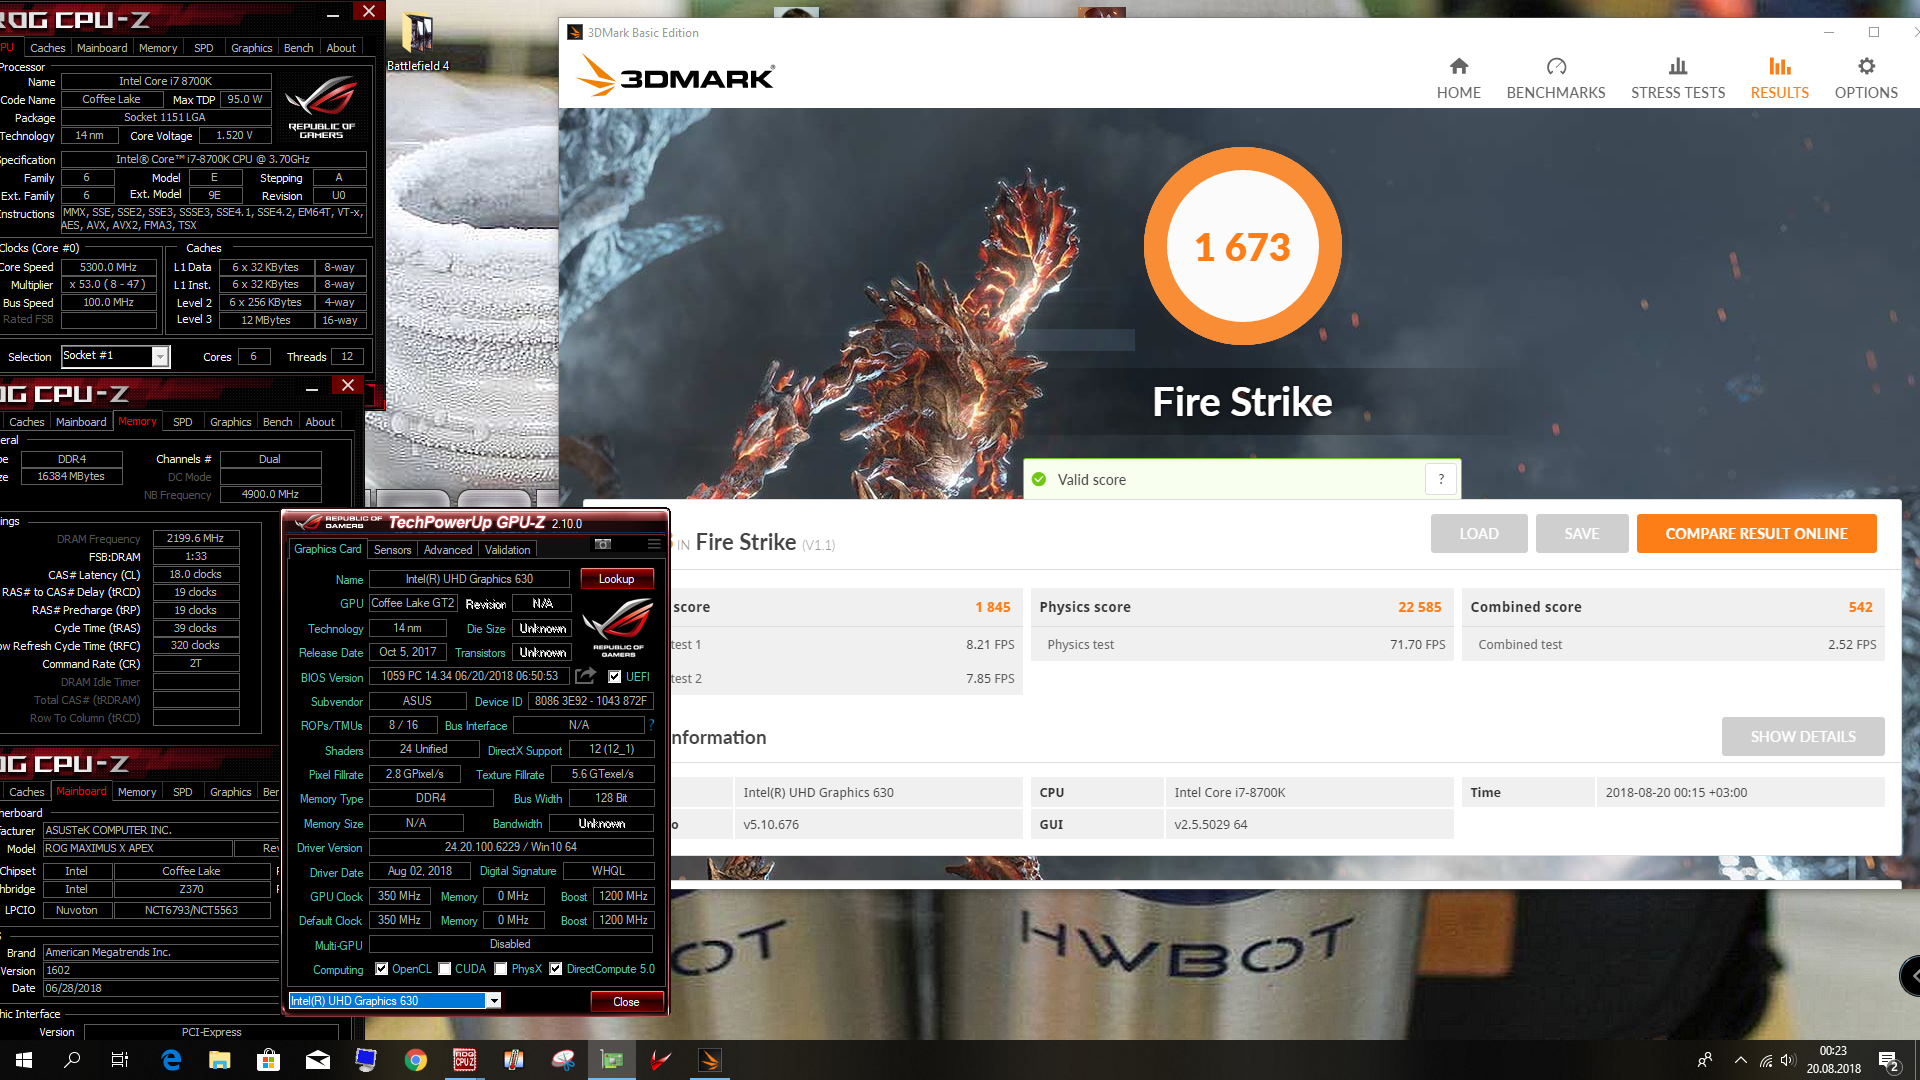Click the Load button in 3DMark
This screenshot has height=1080, width=1920.
1478,534
